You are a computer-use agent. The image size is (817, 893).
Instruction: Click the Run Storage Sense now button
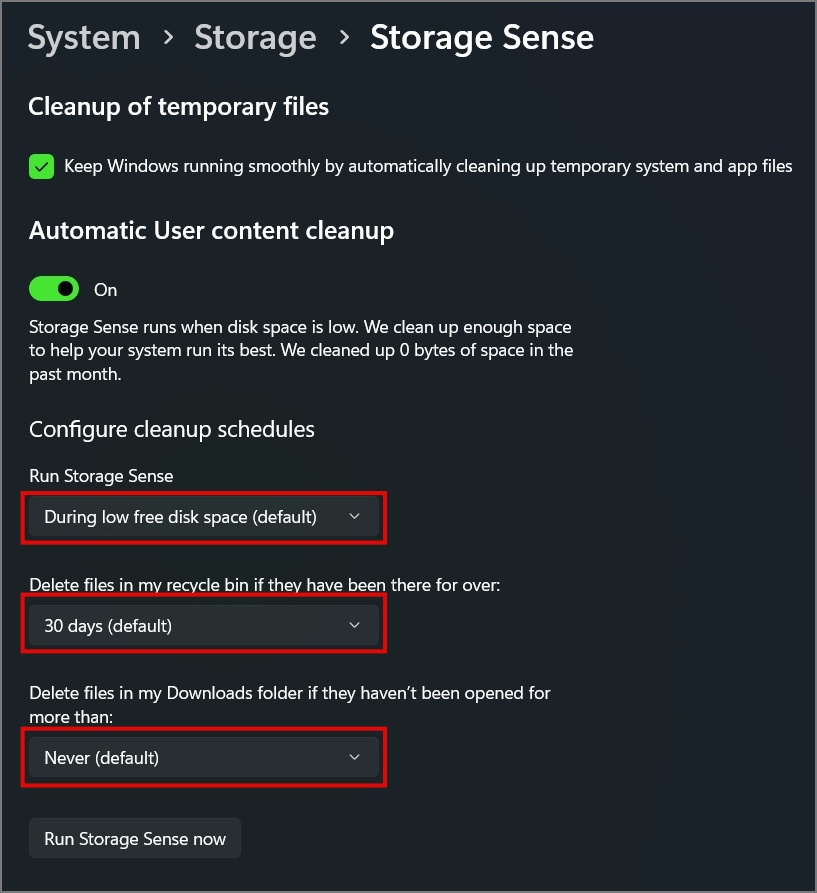coord(135,839)
